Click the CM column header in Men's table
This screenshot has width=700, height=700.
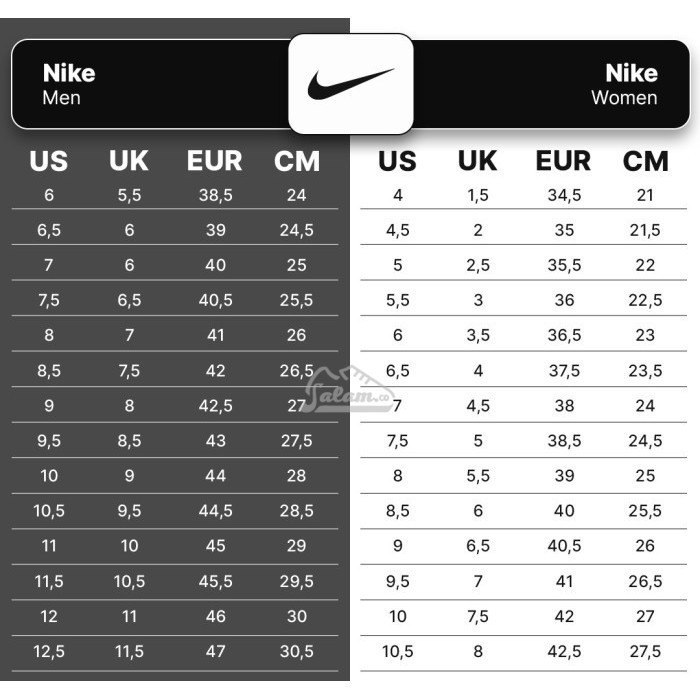coord(297,161)
